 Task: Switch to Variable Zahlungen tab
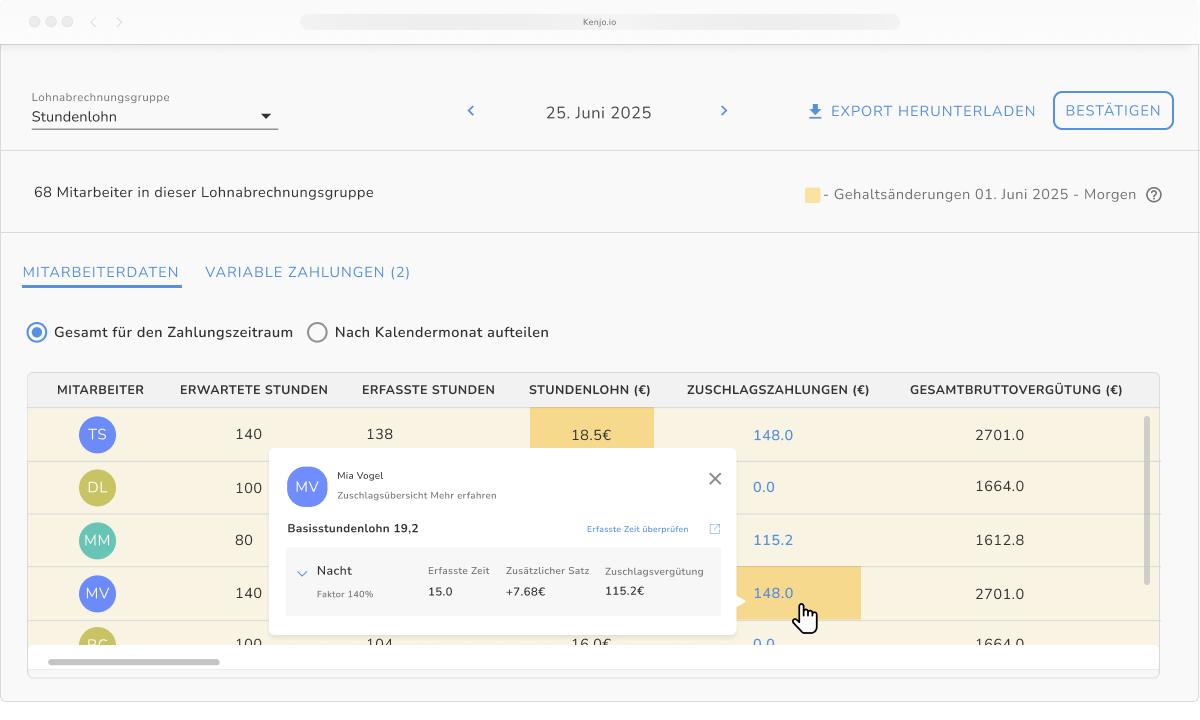(307, 272)
